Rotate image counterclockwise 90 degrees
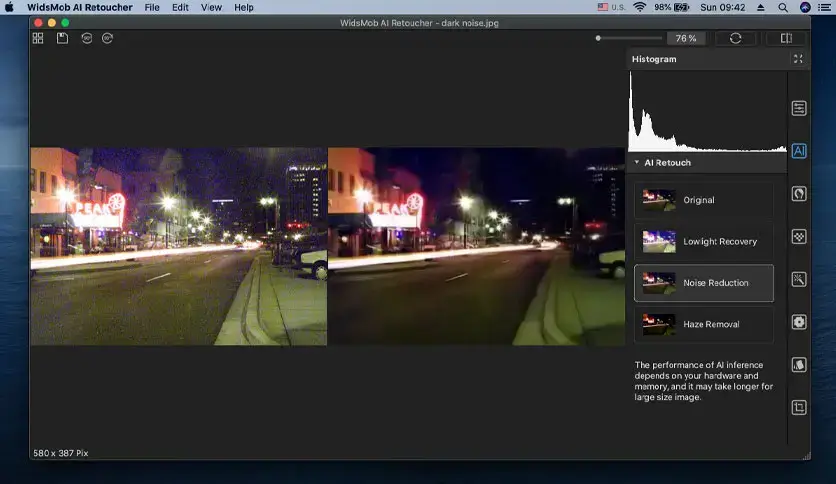The height and width of the screenshot is (484, 836). (87, 38)
